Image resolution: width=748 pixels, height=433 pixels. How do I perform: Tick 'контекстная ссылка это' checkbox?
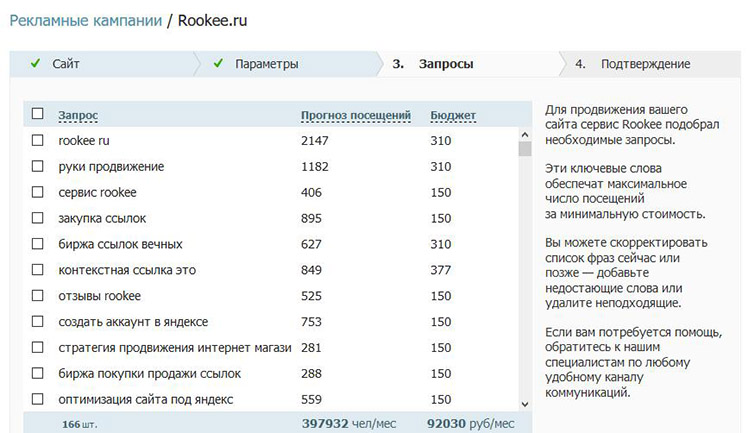[x=37, y=269]
